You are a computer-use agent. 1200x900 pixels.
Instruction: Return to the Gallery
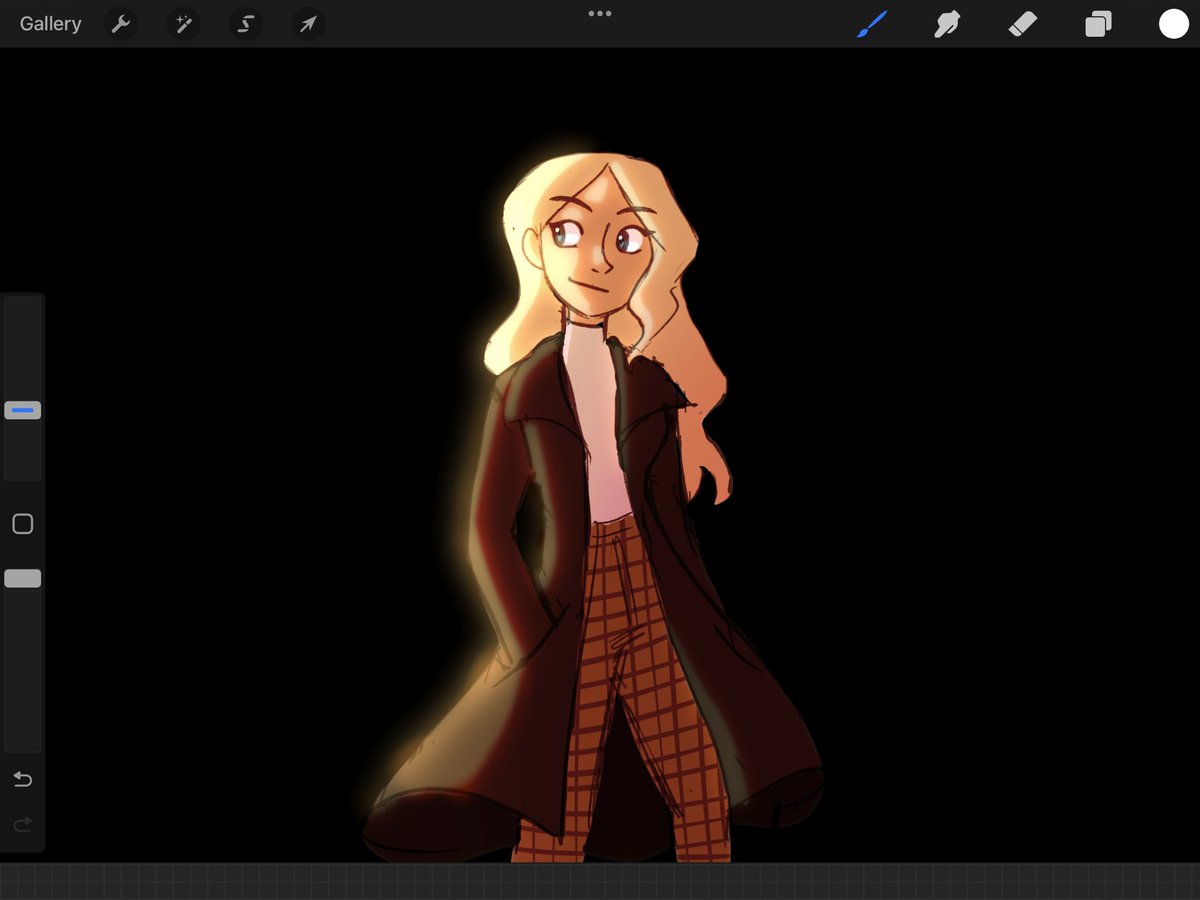(50, 24)
